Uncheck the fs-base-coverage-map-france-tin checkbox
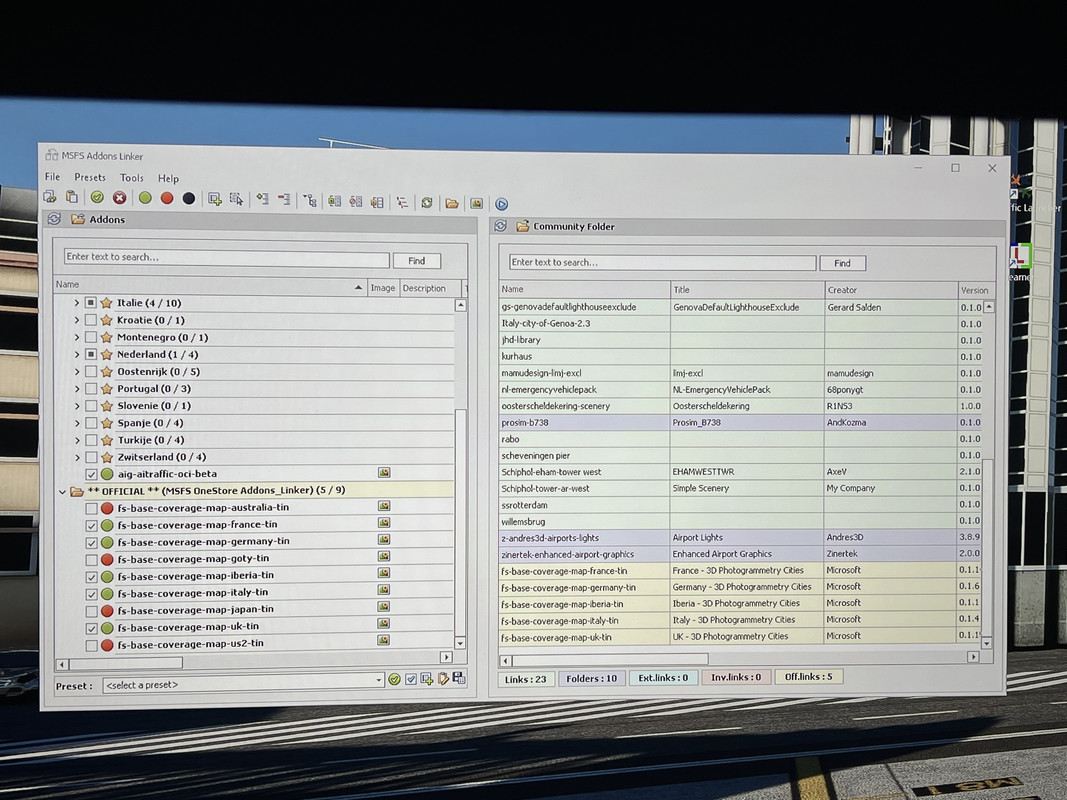Image resolution: width=1067 pixels, height=800 pixels. [91, 525]
